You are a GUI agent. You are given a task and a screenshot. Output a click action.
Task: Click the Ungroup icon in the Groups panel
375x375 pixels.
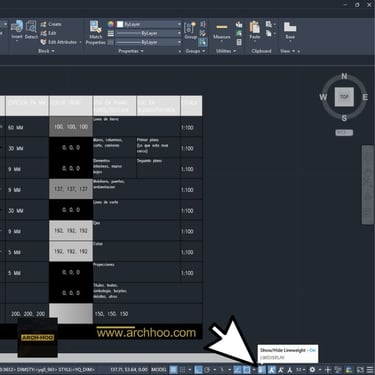pos(203,24)
